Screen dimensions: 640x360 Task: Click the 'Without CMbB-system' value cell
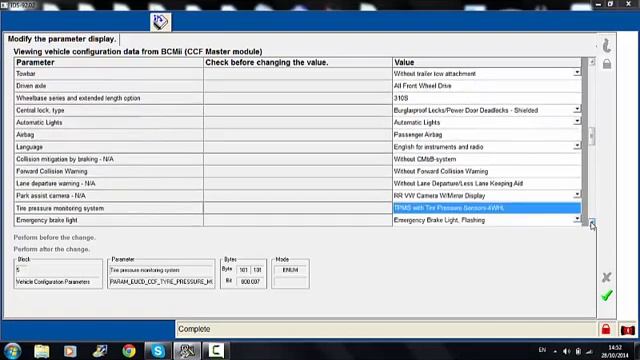pos(487,159)
